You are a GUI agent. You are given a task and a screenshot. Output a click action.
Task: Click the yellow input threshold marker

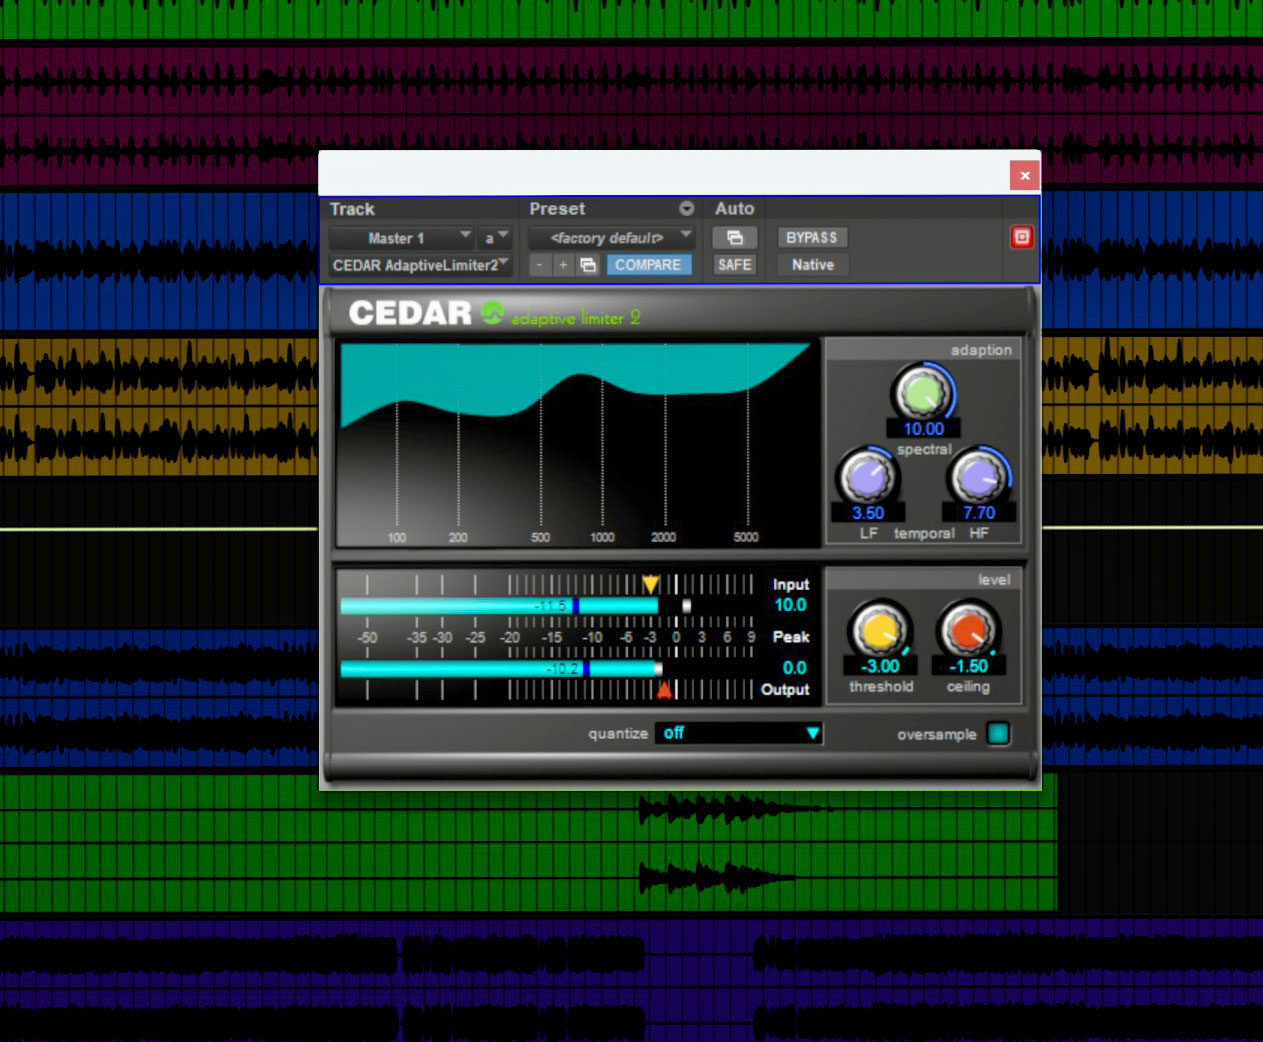[650, 584]
